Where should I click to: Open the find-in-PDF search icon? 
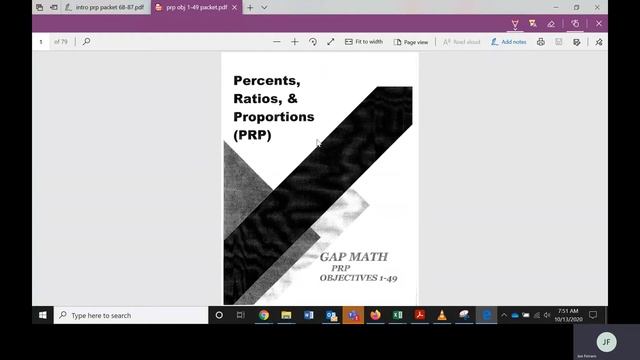86,42
